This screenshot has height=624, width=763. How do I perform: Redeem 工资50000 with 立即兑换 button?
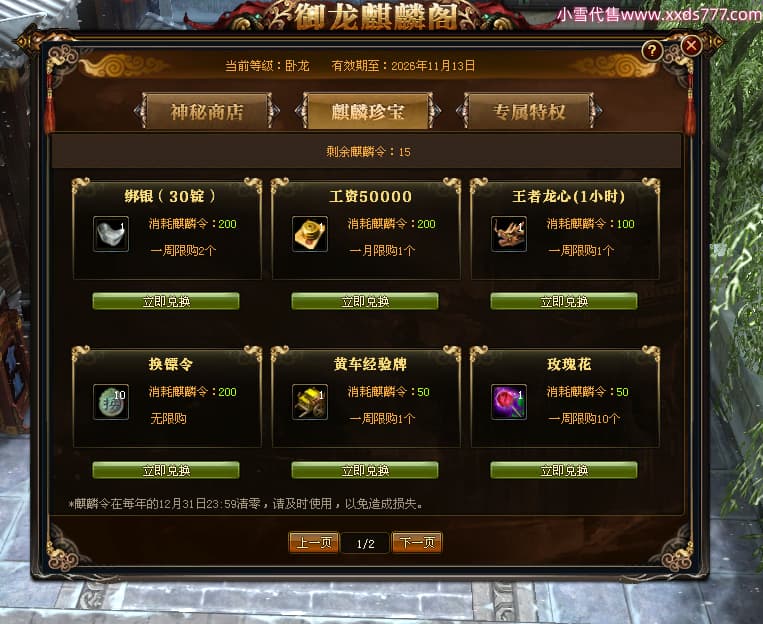[365, 301]
